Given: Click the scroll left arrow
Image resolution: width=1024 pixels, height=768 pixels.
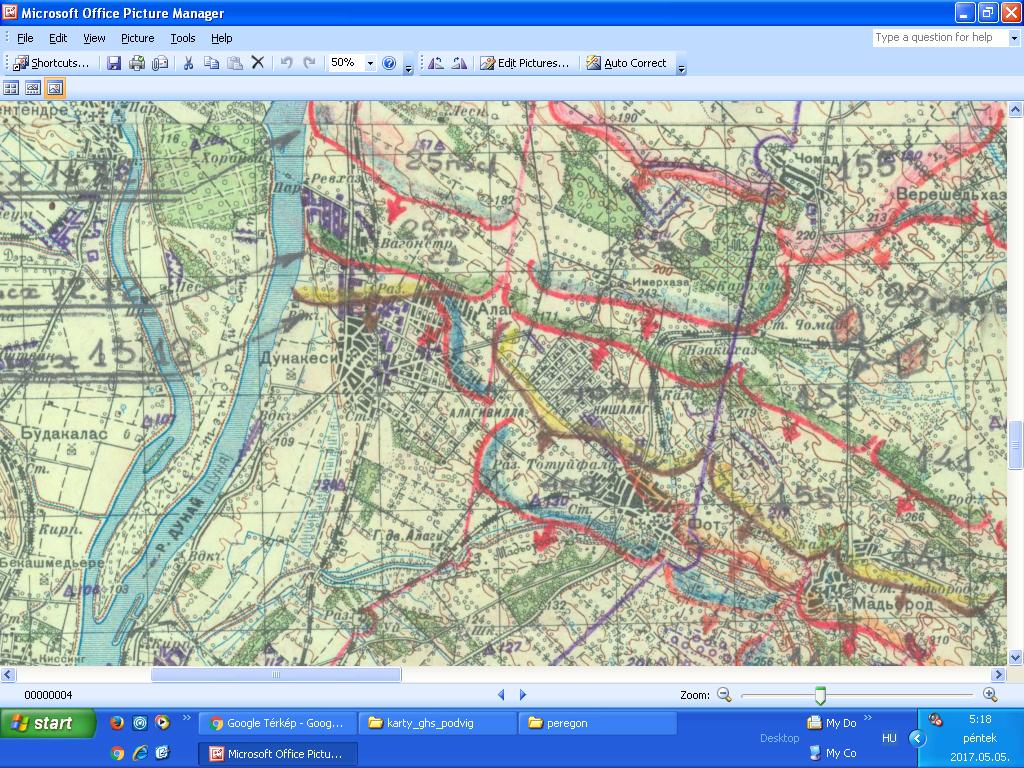Looking at the screenshot, I should tap(7, 675).
